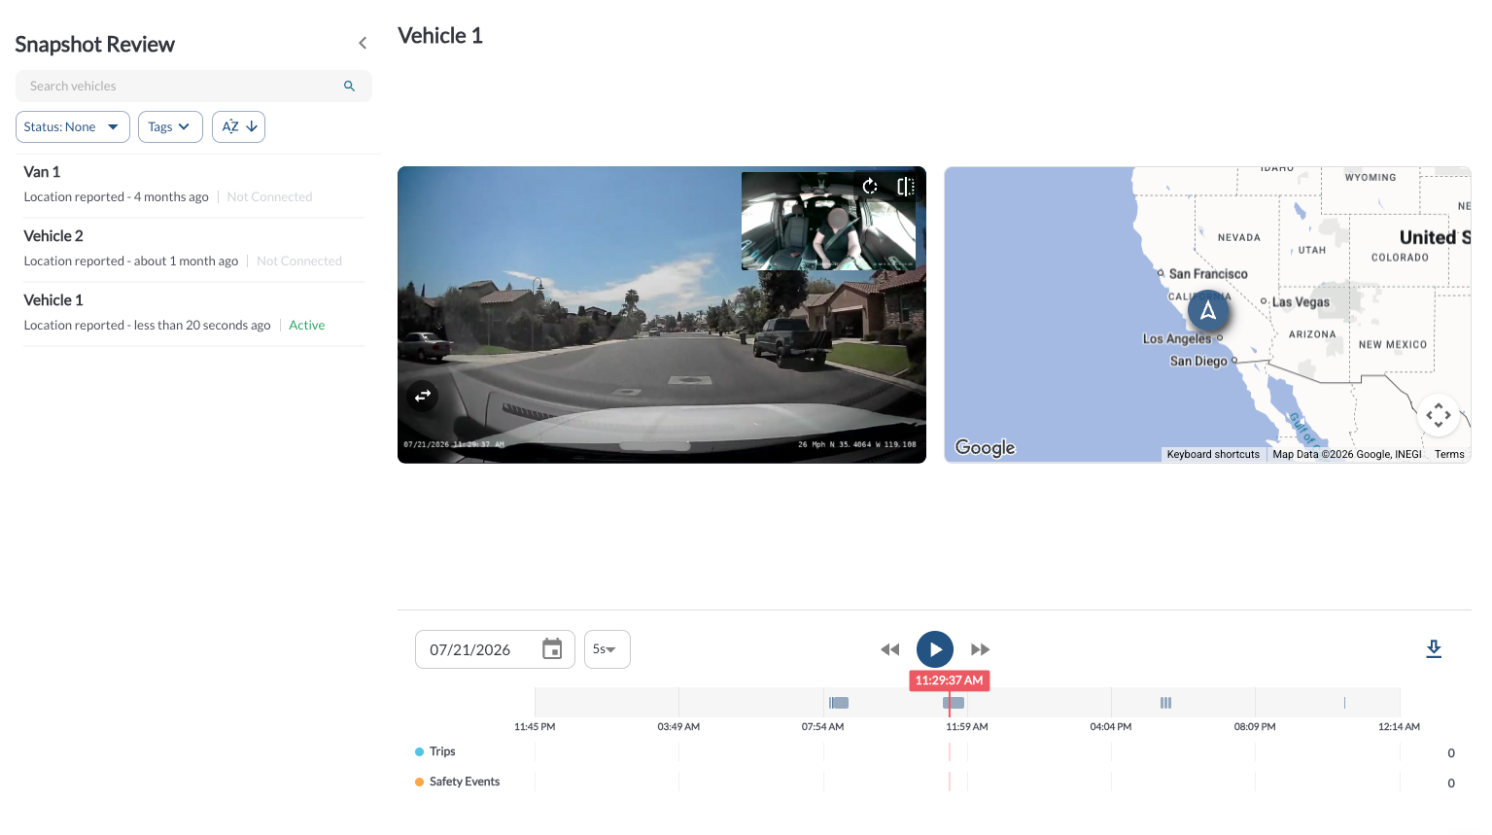Click Las Vegas label on map

click(1300, 302)
